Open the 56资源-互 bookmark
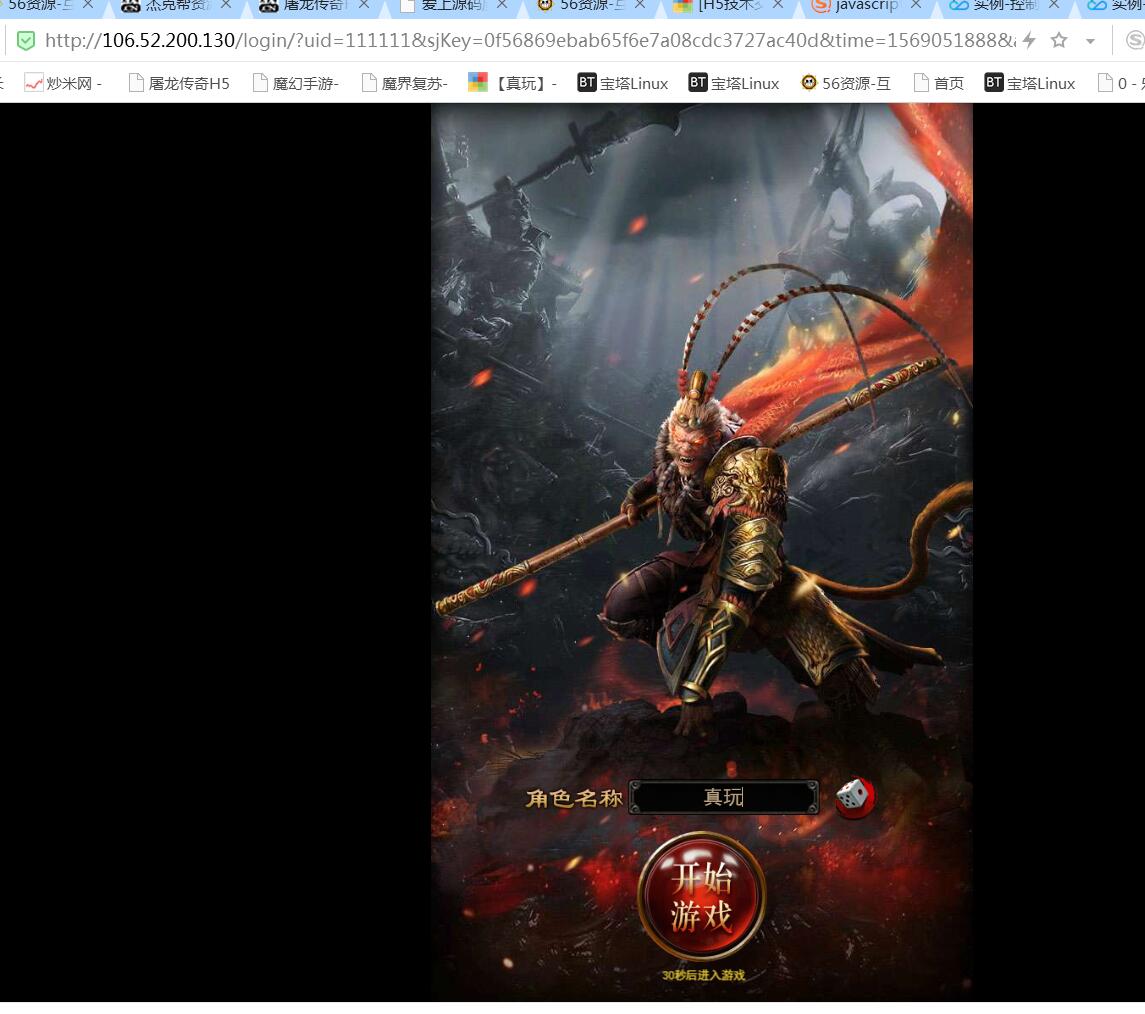This screenshot has height=1014, width=1145. click(x=846, y=83)
